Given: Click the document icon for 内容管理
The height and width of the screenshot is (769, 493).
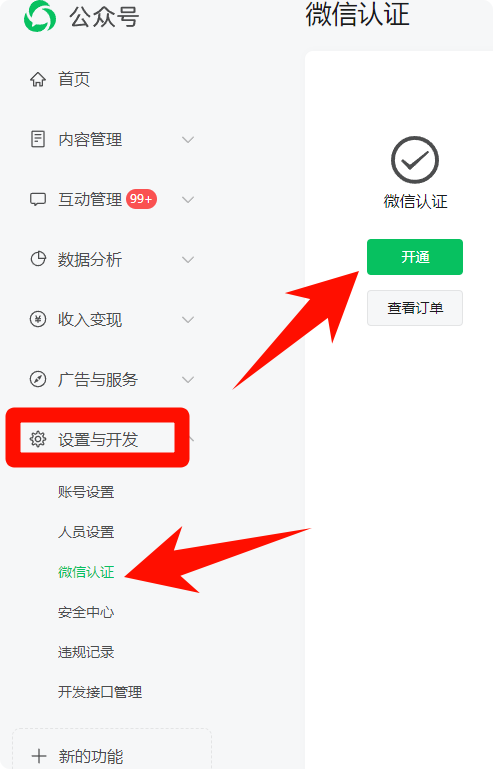Looking at the screenshot, I should 38,139.
